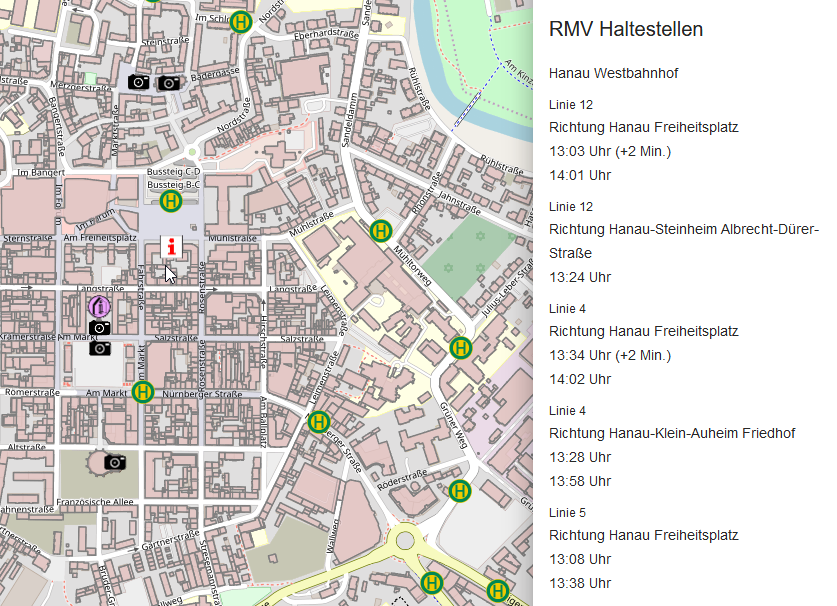837x606 pixels.
Task: Click Richtung Hanau-Klein-Auheim Friedhof
Action: coord(672,433)
